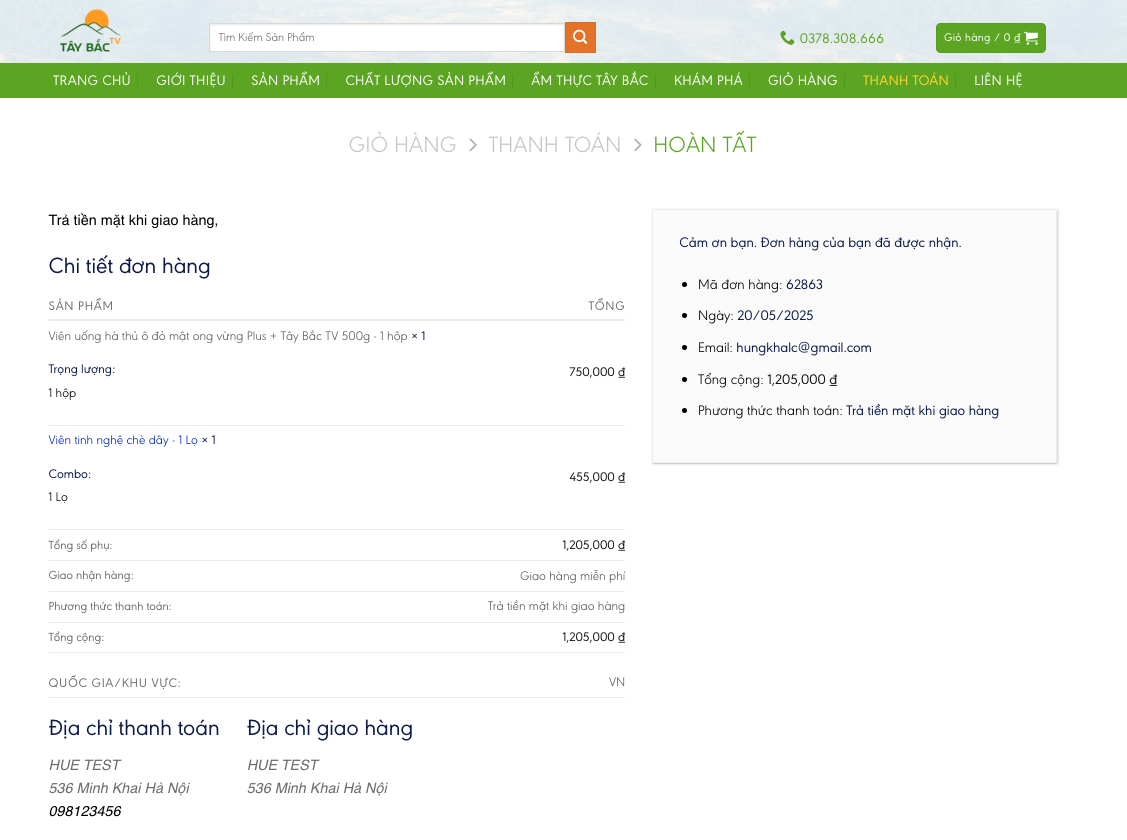
Task: Click inside the product search field
Action: tap(386, 38)
